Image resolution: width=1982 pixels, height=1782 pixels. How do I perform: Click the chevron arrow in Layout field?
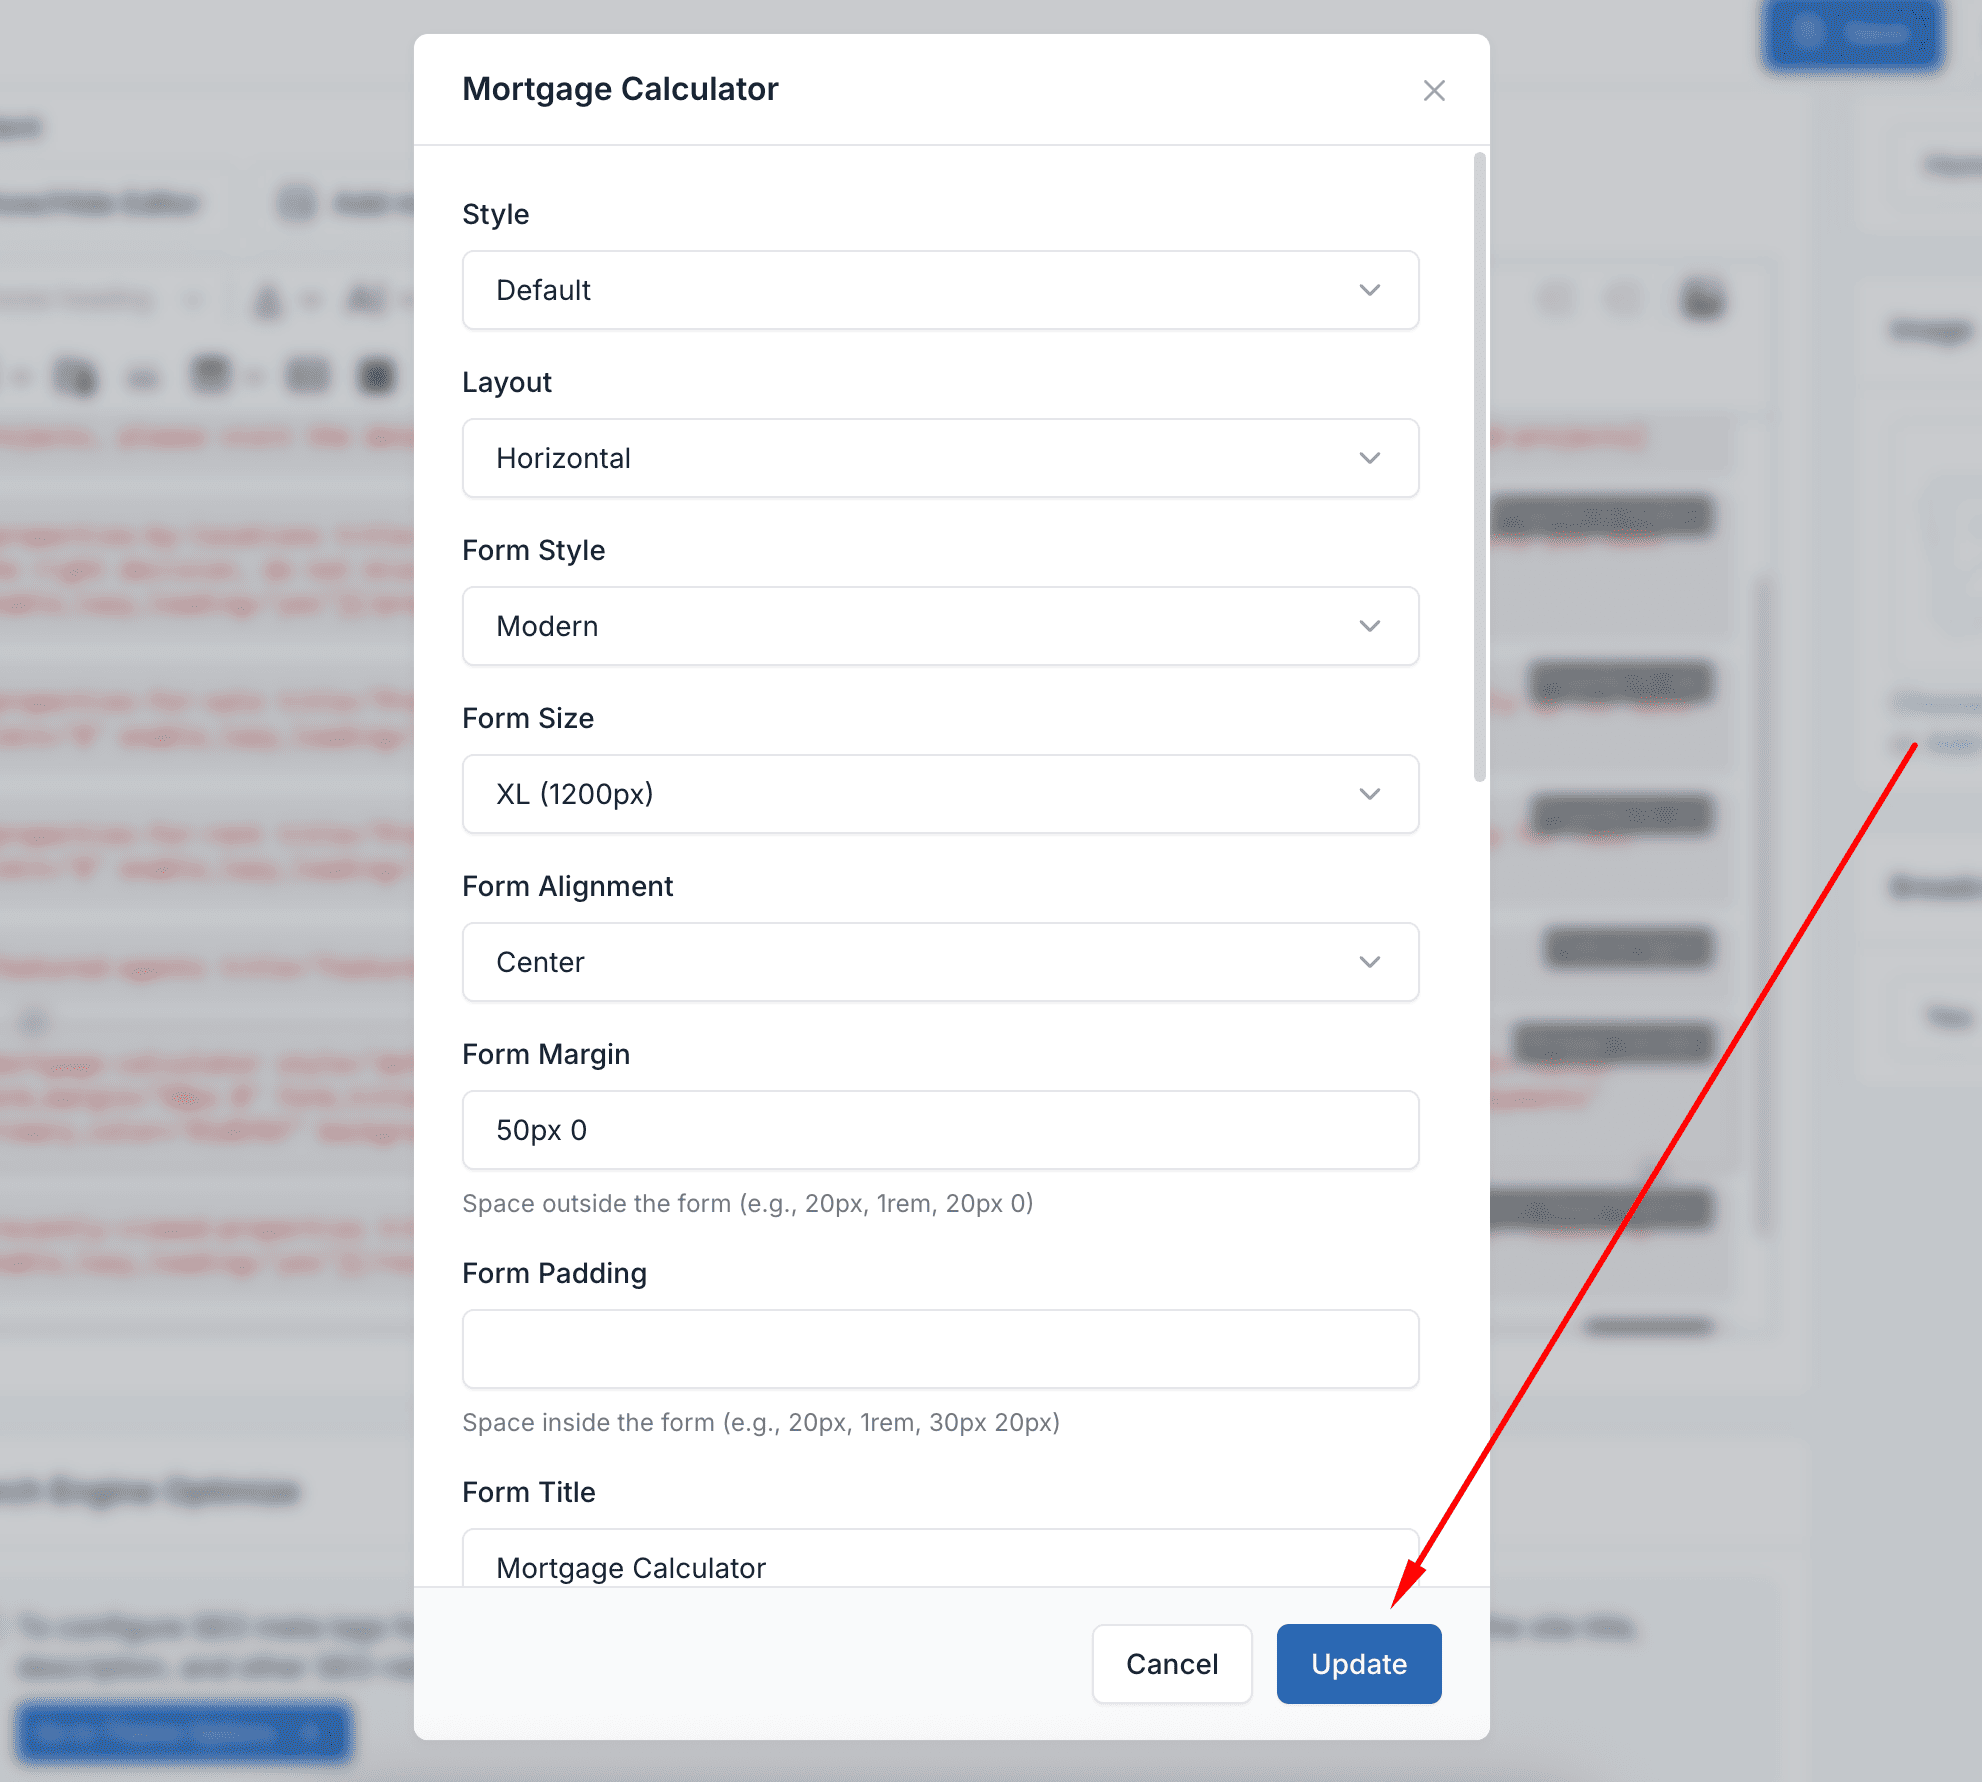(x=1369, y=458)
